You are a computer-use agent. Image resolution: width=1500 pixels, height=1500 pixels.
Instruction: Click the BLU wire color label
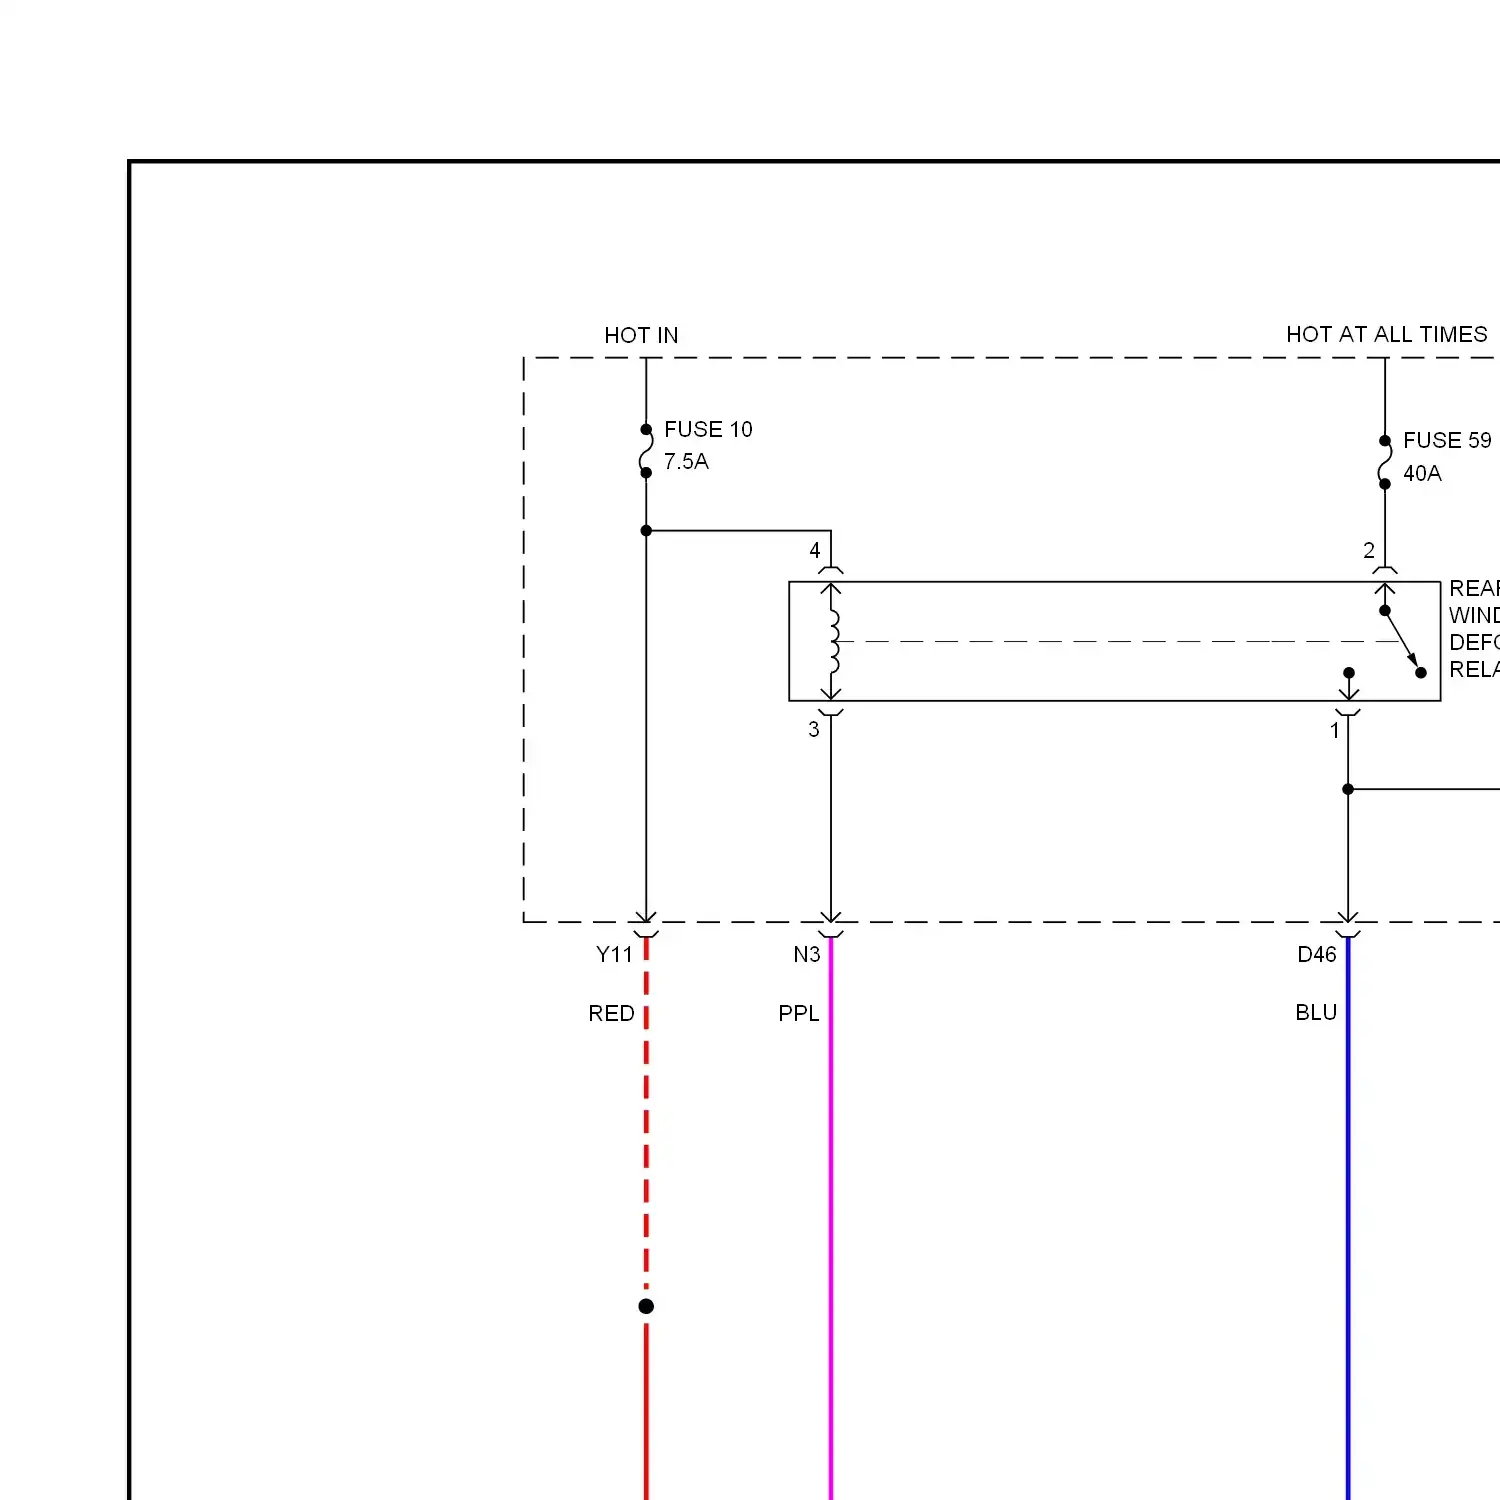(1315, 1012)
